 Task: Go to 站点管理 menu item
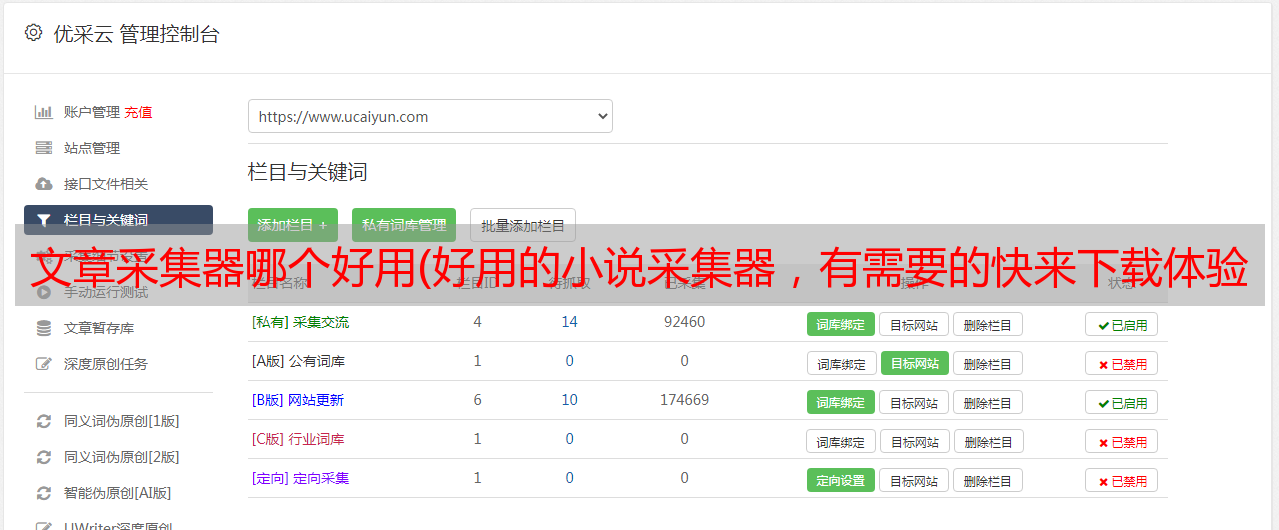[92, 148]
